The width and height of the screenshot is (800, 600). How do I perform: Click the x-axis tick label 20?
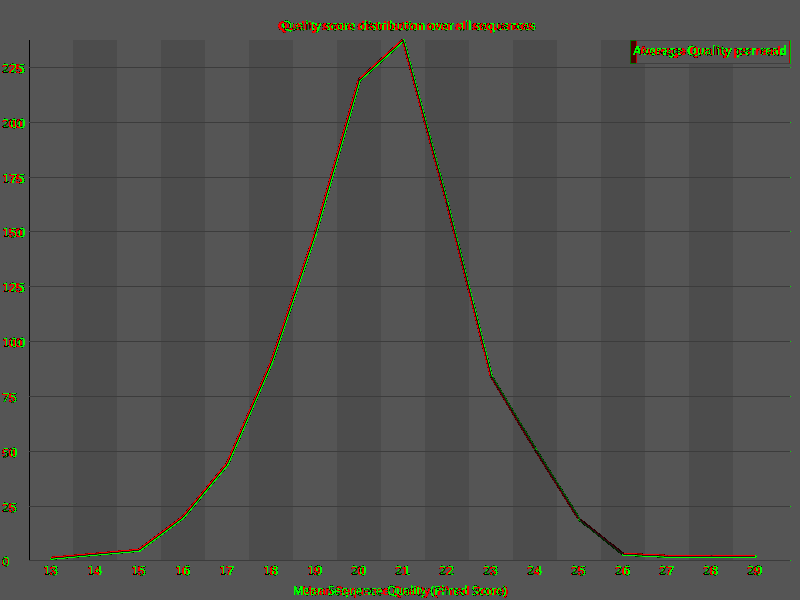point(359,570)
